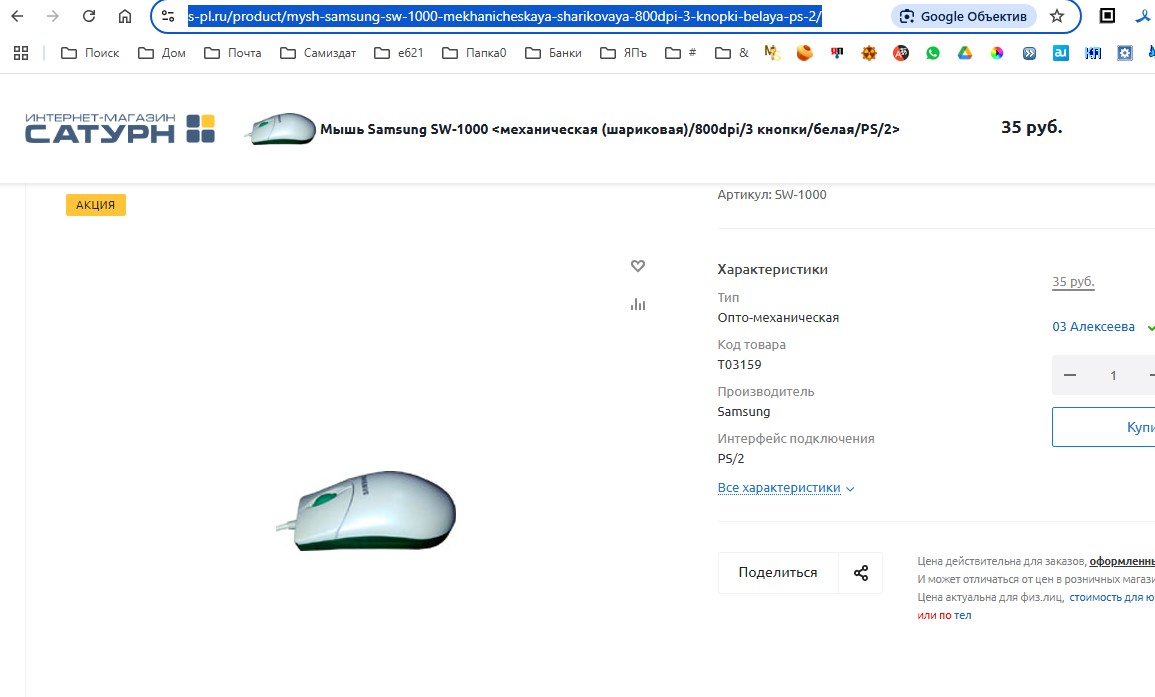Click the URL address bar

point(505,15)
